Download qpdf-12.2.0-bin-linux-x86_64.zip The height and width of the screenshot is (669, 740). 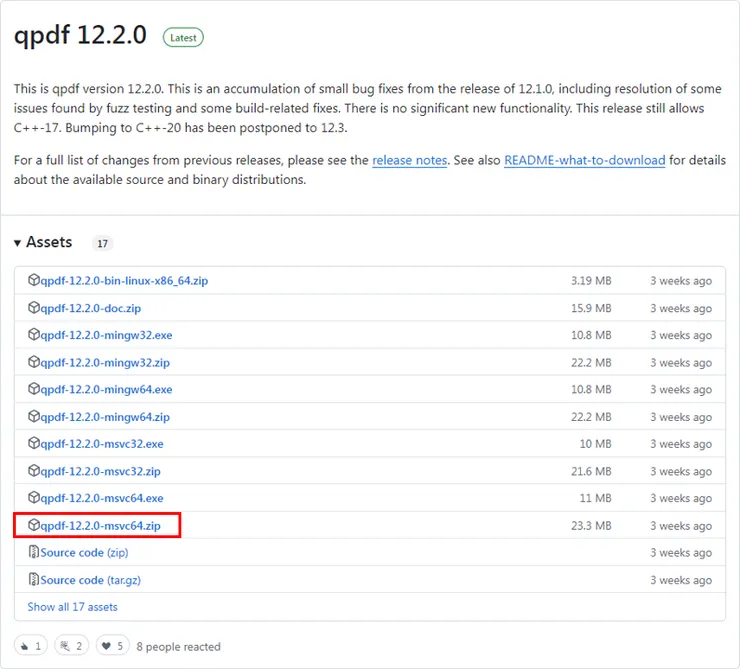124,281
